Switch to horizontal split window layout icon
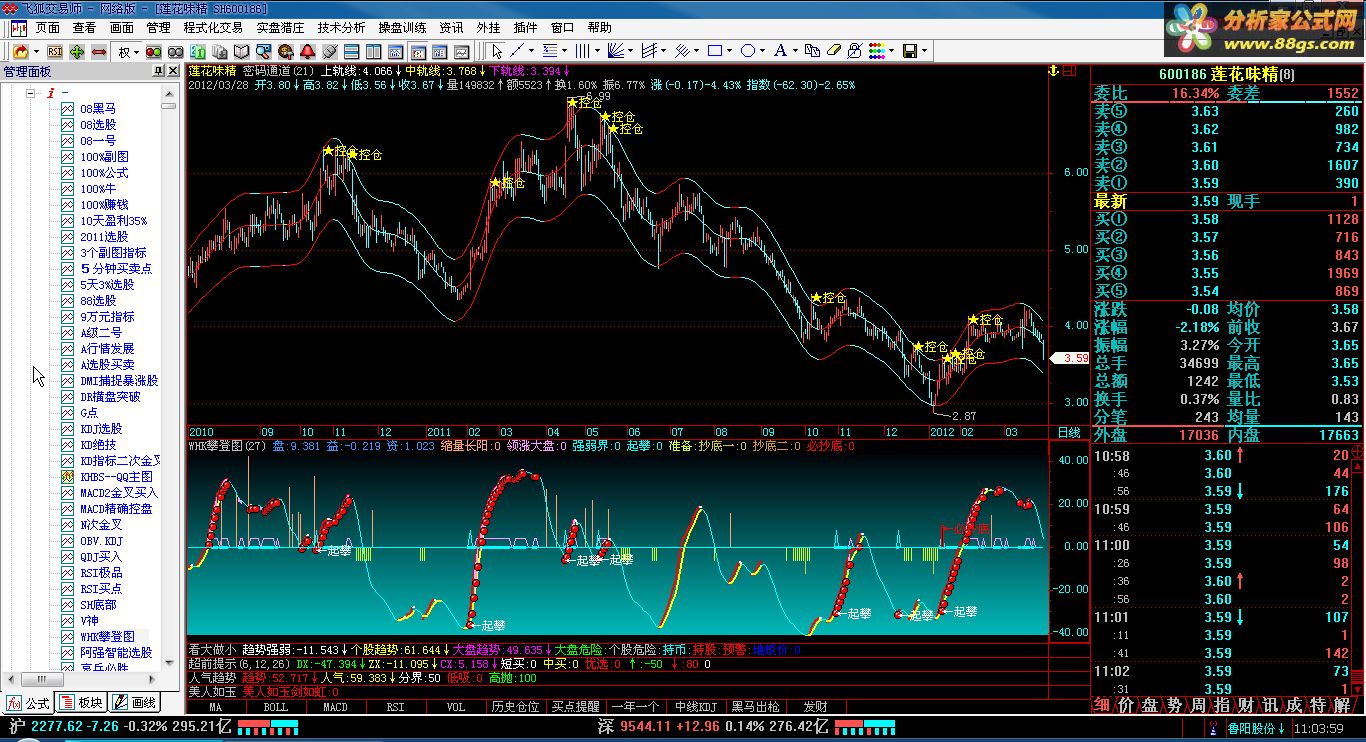1366x742 pixels. coord(351,51)
